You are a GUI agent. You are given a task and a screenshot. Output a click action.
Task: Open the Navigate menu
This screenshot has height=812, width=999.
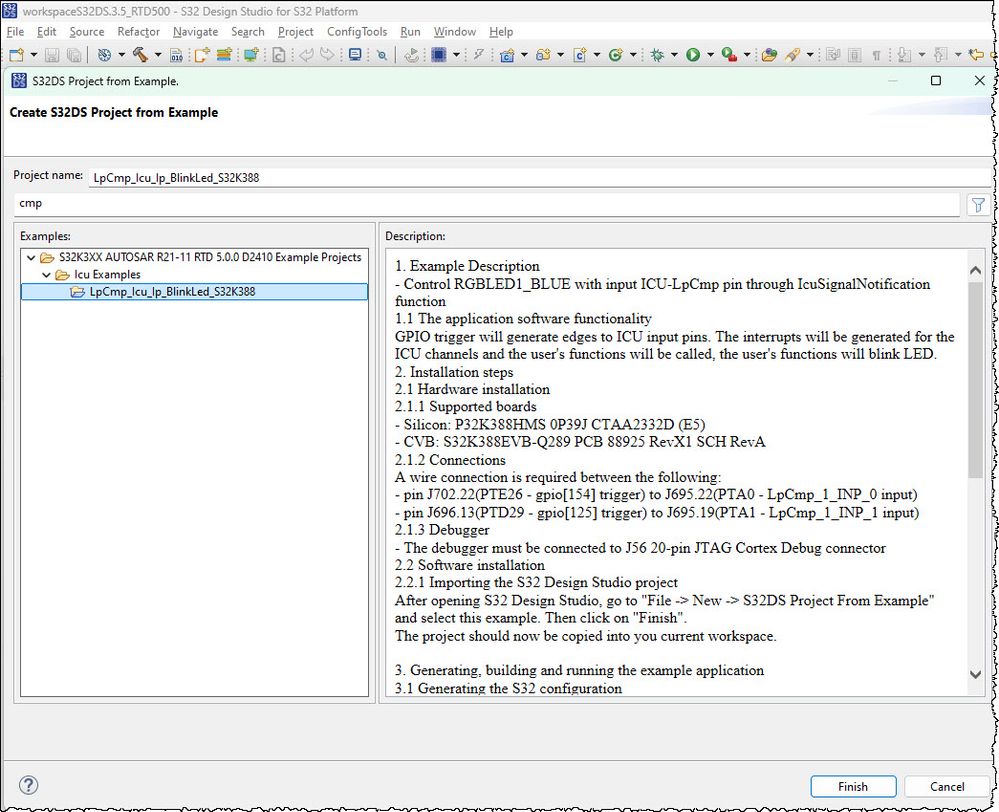195,31
